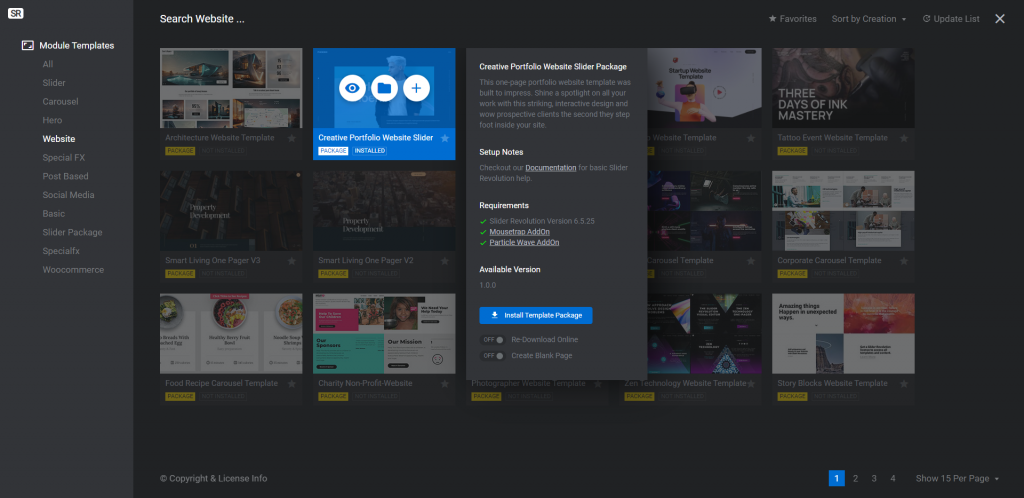Open the Mousetrap AddOn link
Screen dimensions: 1024x498
click(x=520, y=232)
